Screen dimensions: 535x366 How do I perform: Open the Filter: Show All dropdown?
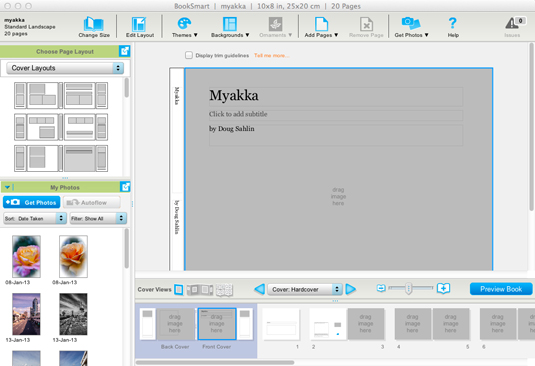(98, 218)
